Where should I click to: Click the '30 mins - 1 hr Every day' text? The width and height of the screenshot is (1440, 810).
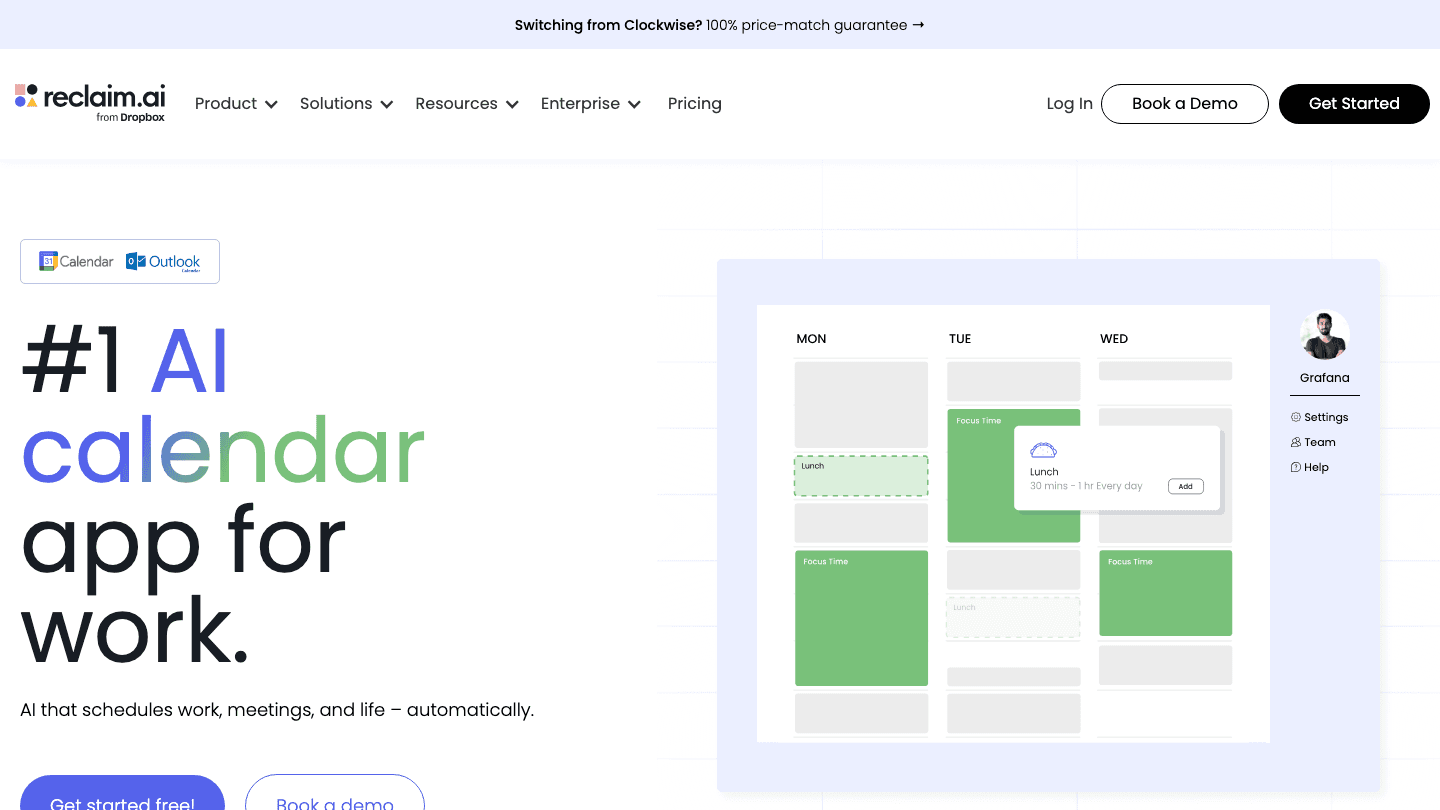tap(1086, 486)
